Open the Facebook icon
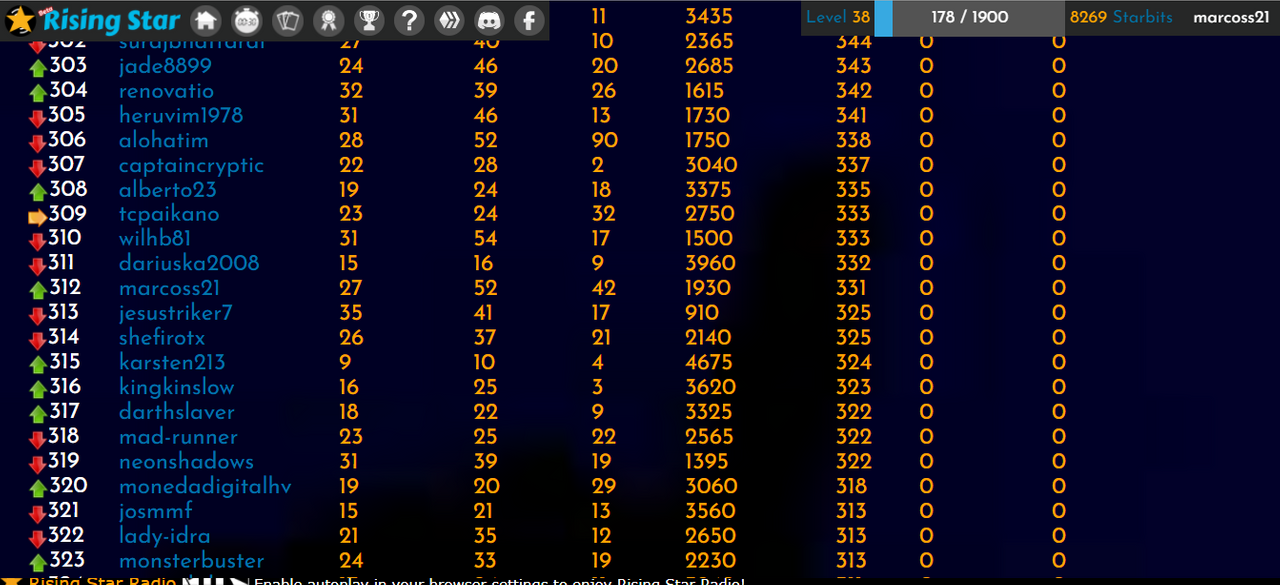Screen dimensions: 1280x585 pos(529,19)
